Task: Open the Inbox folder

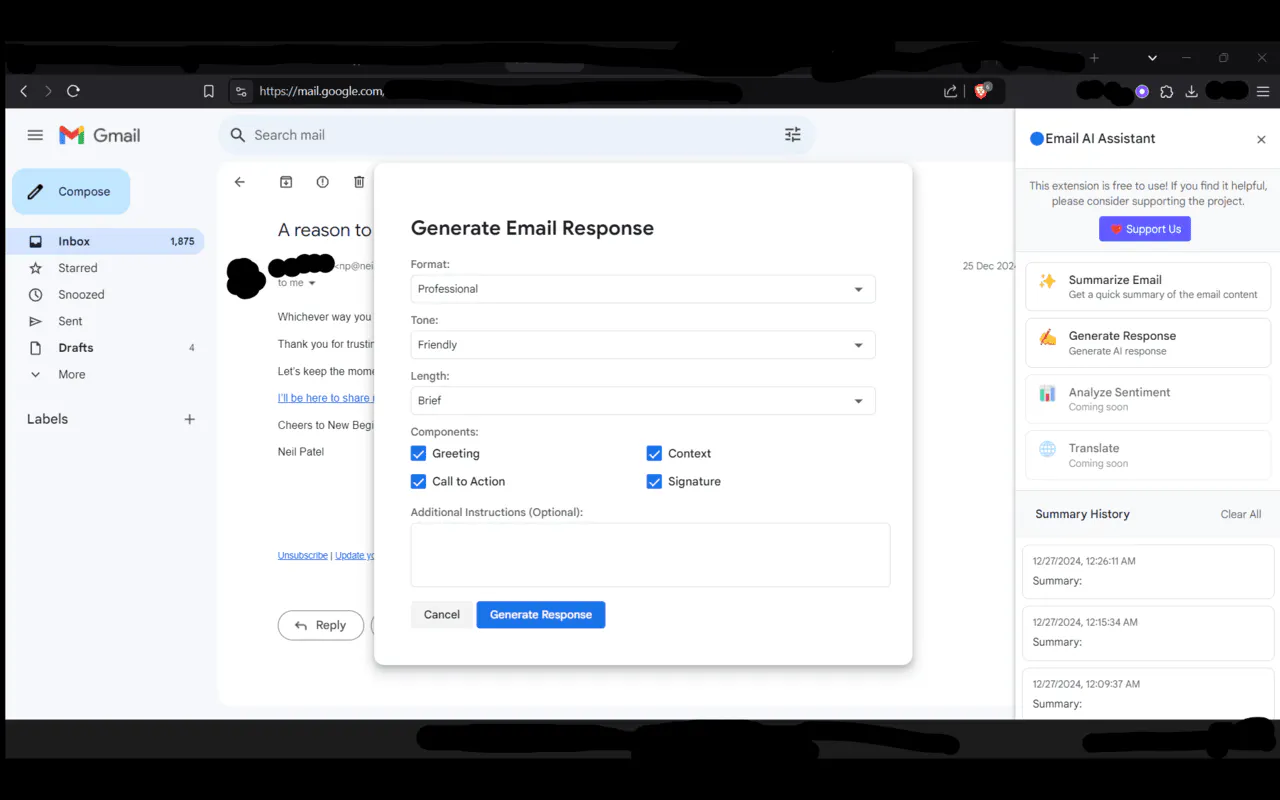Action: [105, 241]
